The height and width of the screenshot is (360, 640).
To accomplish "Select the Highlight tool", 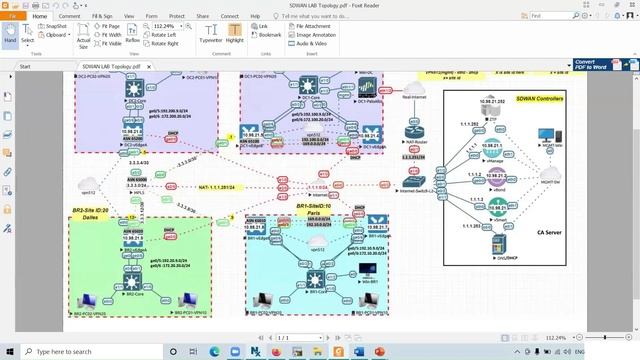I will [x=235, y=33].
